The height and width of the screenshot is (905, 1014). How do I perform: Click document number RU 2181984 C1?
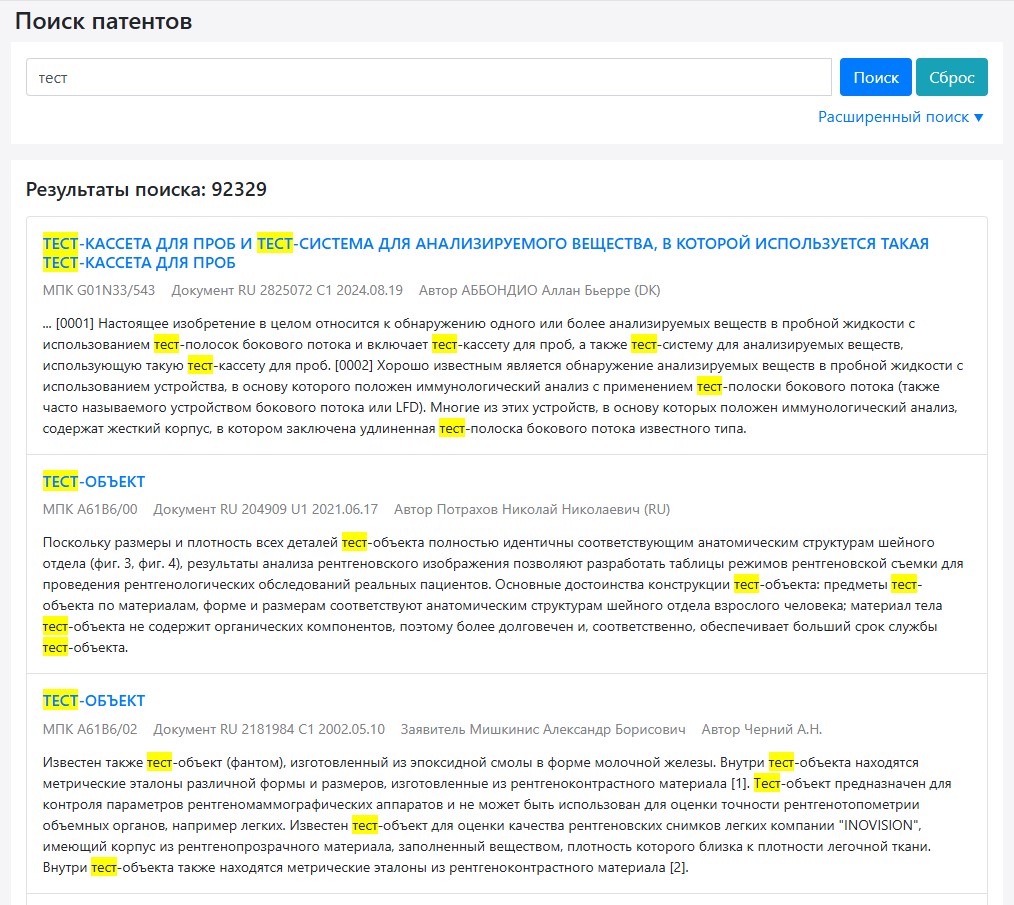coord(269,729)
